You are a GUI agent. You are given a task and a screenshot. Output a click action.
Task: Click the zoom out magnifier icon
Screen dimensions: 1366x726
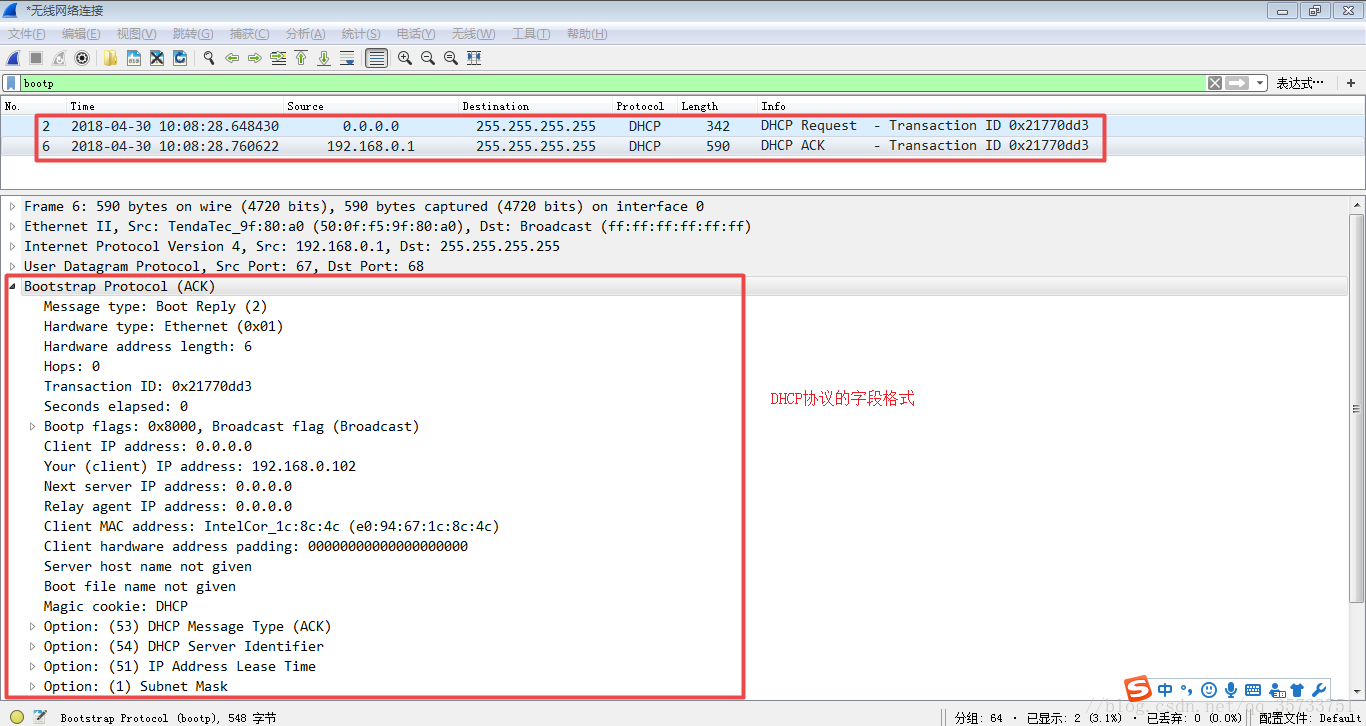[428, 58]
